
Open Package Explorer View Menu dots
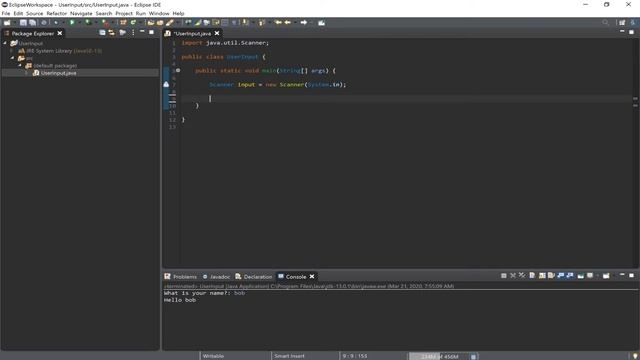133,33
